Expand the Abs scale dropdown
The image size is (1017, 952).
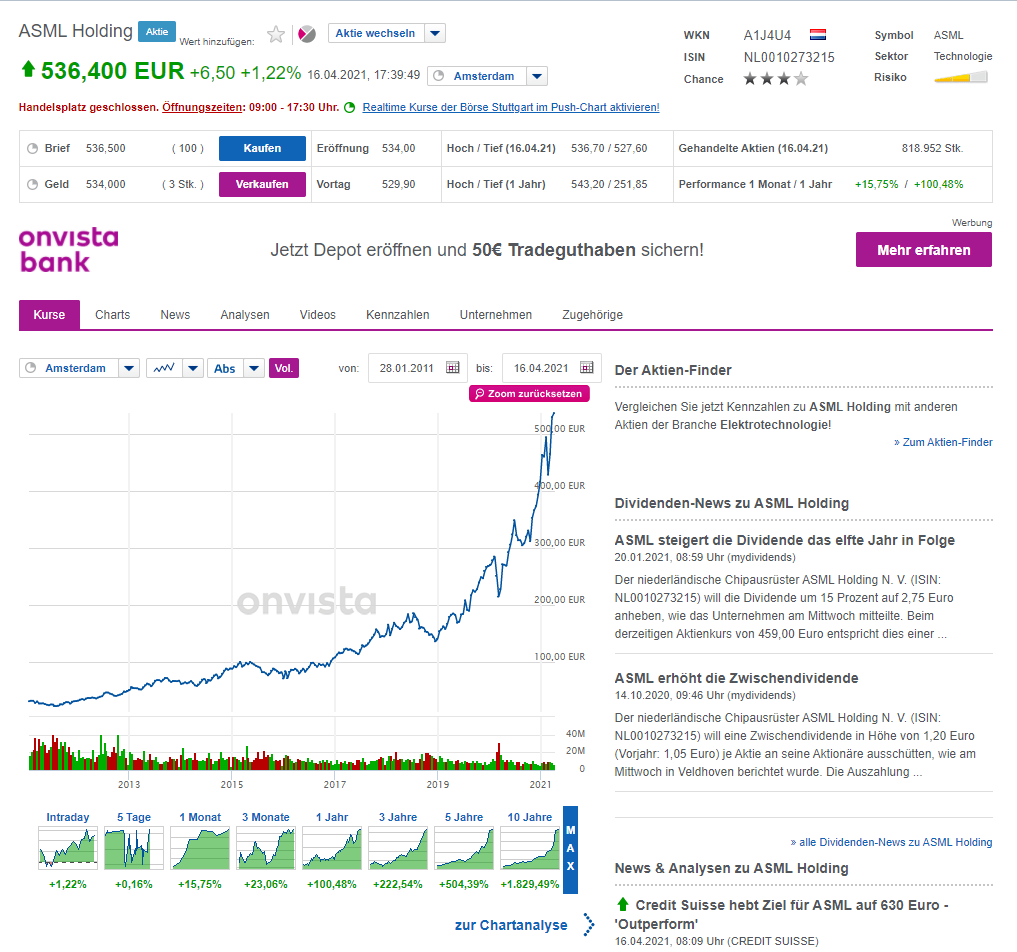point(254,368)
